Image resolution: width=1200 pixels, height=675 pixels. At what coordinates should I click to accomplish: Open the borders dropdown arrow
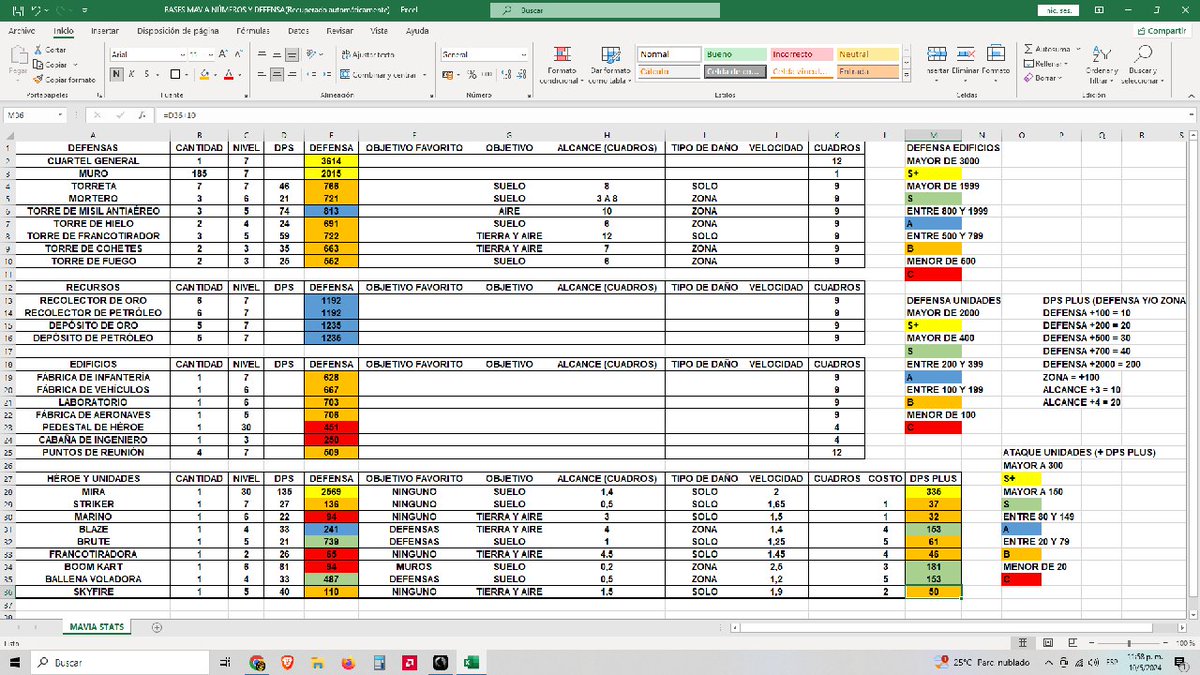(184, 74)
